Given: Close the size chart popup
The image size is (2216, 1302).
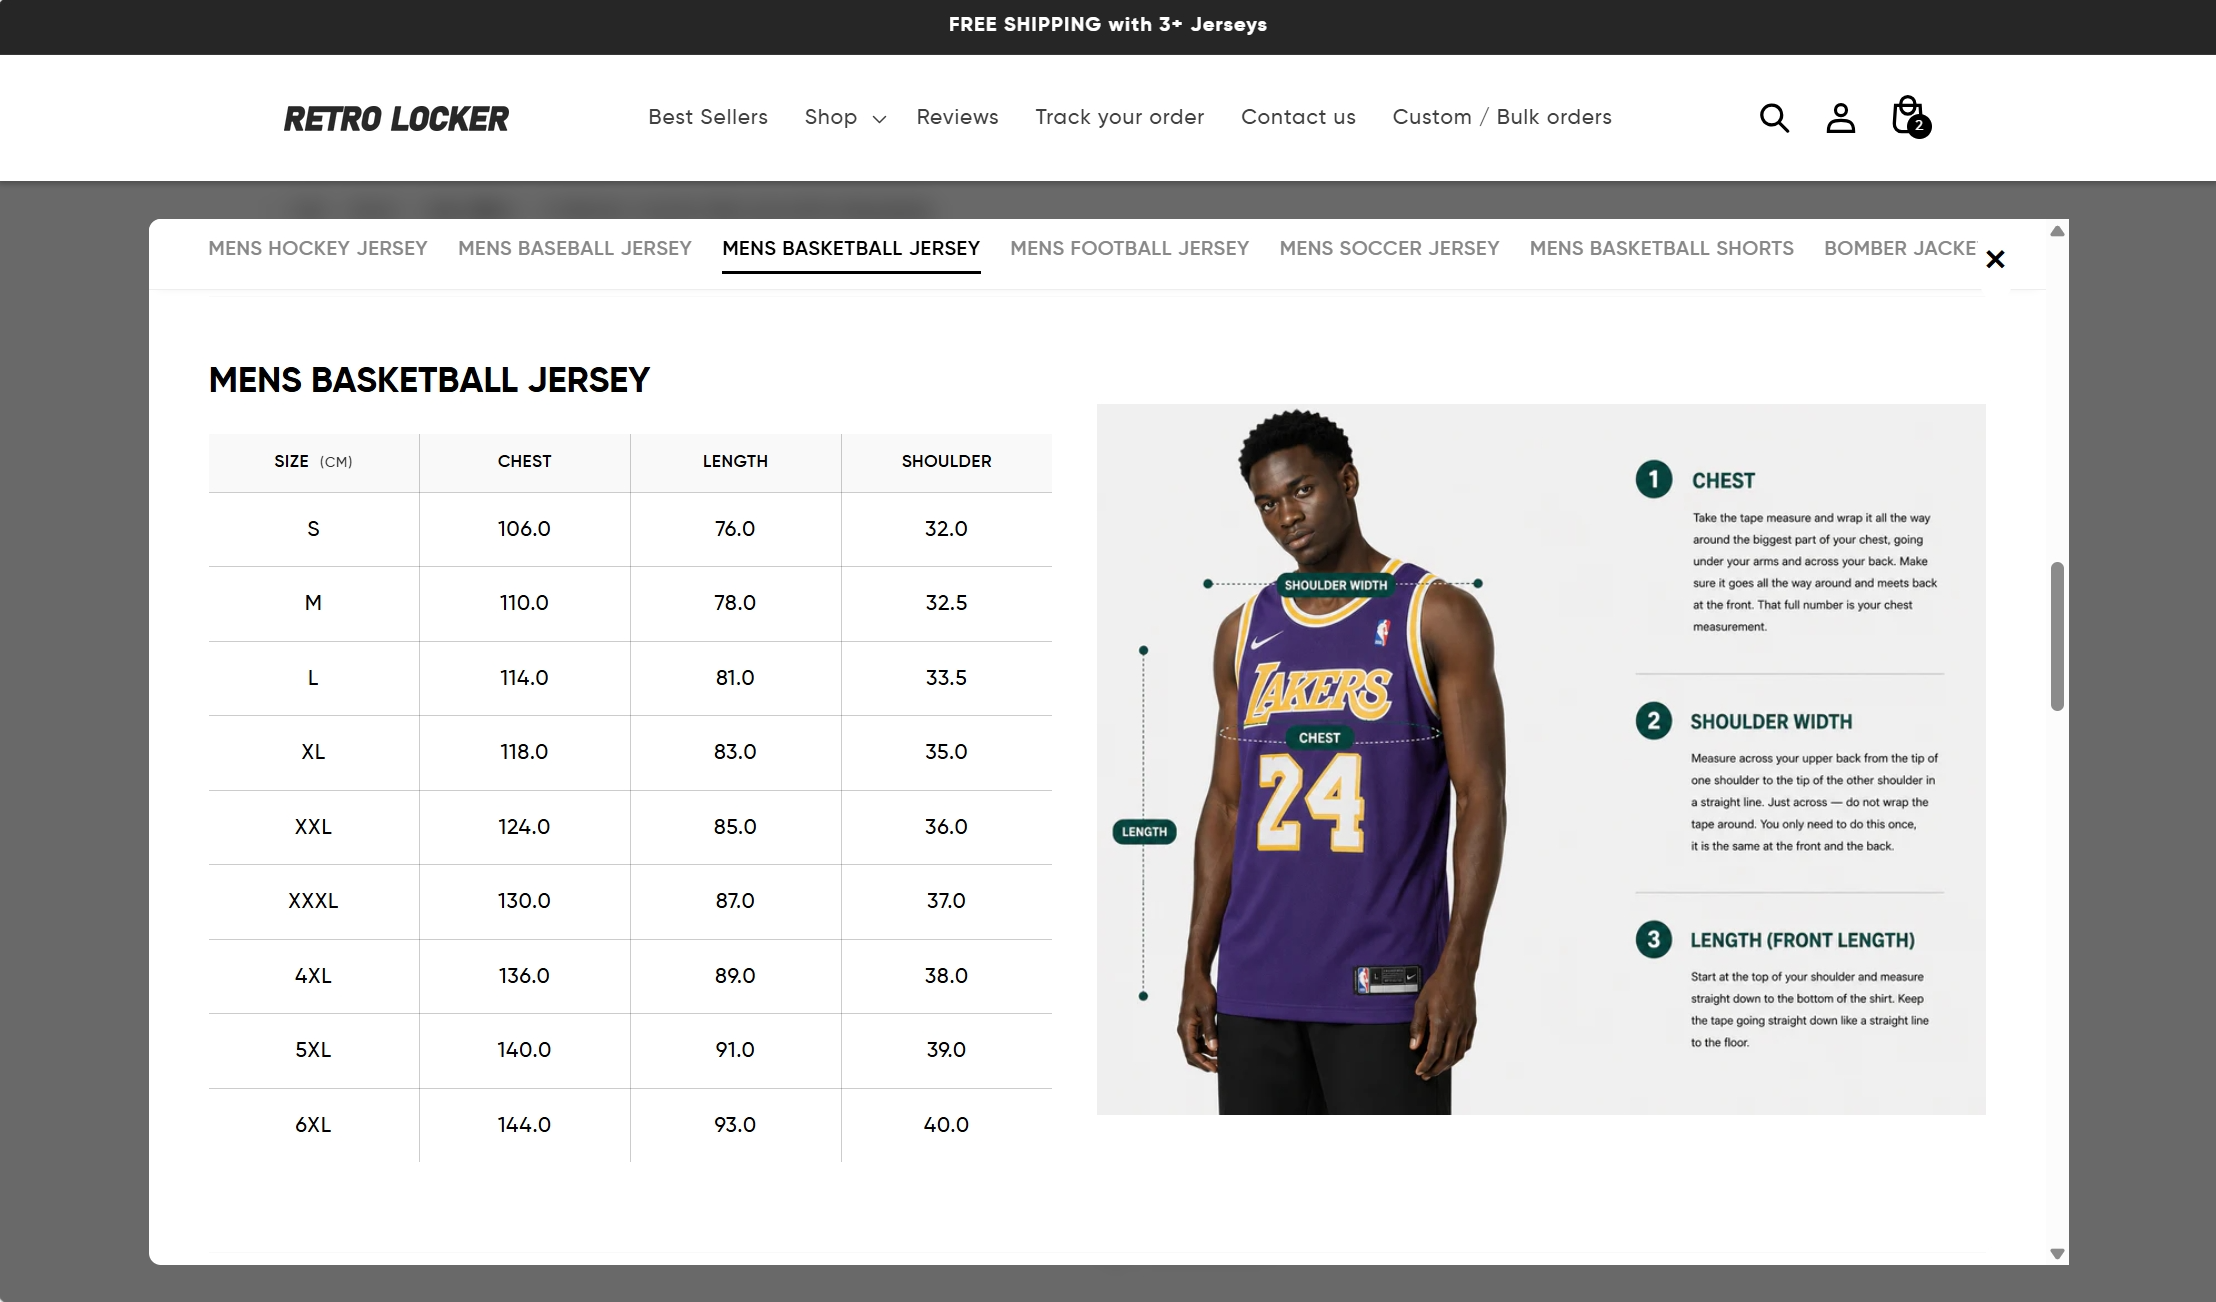Looking at the screenshot, I should click(x=1995, y=260).
